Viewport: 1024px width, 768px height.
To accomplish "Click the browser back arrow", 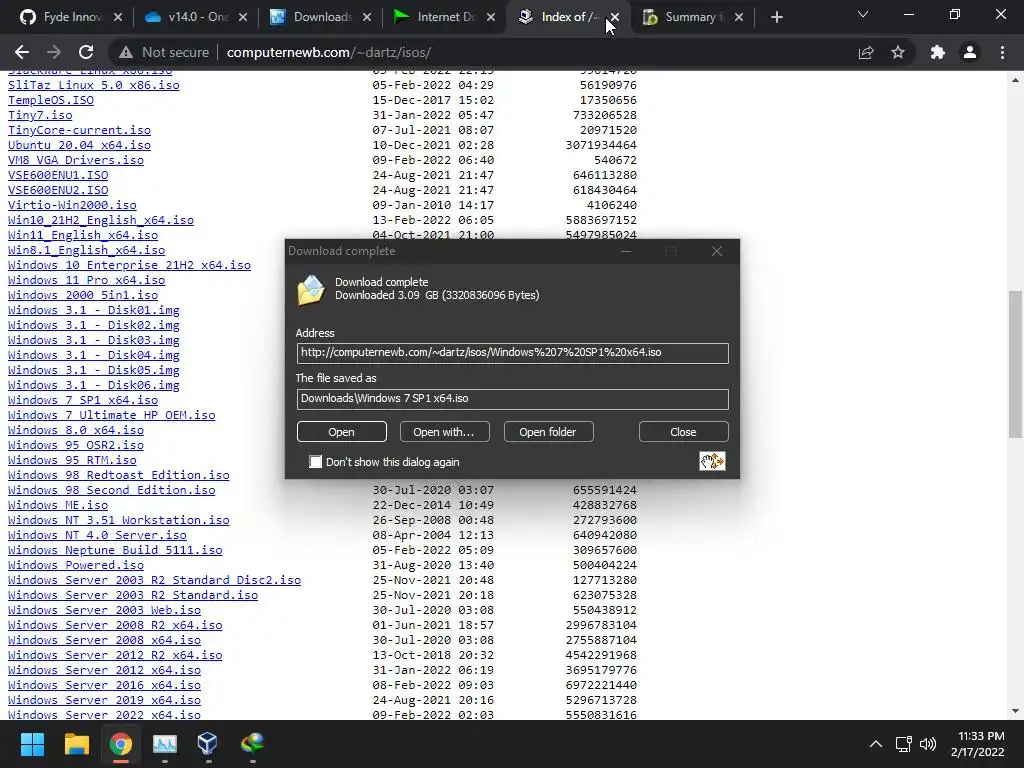I will click(x=22, y=52).
